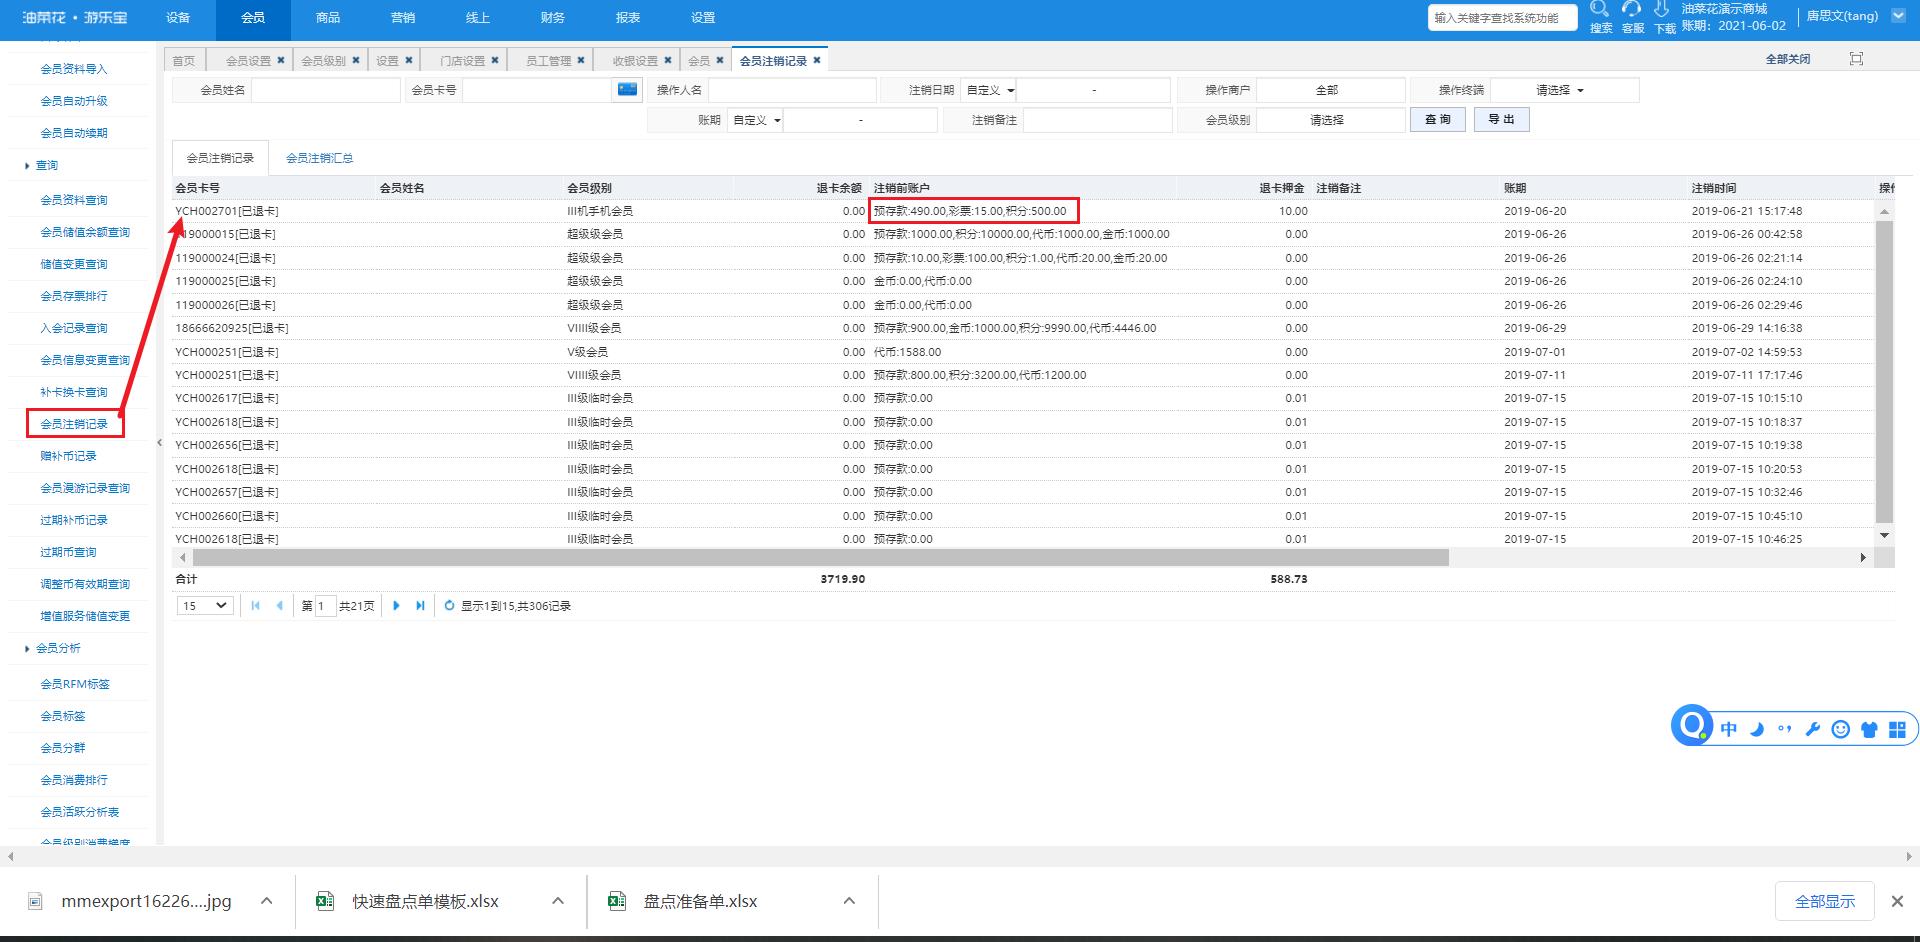The width and height of the screenshot is (1920, 942).
Task: Open 会员资料查询 in sidebar
Action: click(x=74, y=200)
